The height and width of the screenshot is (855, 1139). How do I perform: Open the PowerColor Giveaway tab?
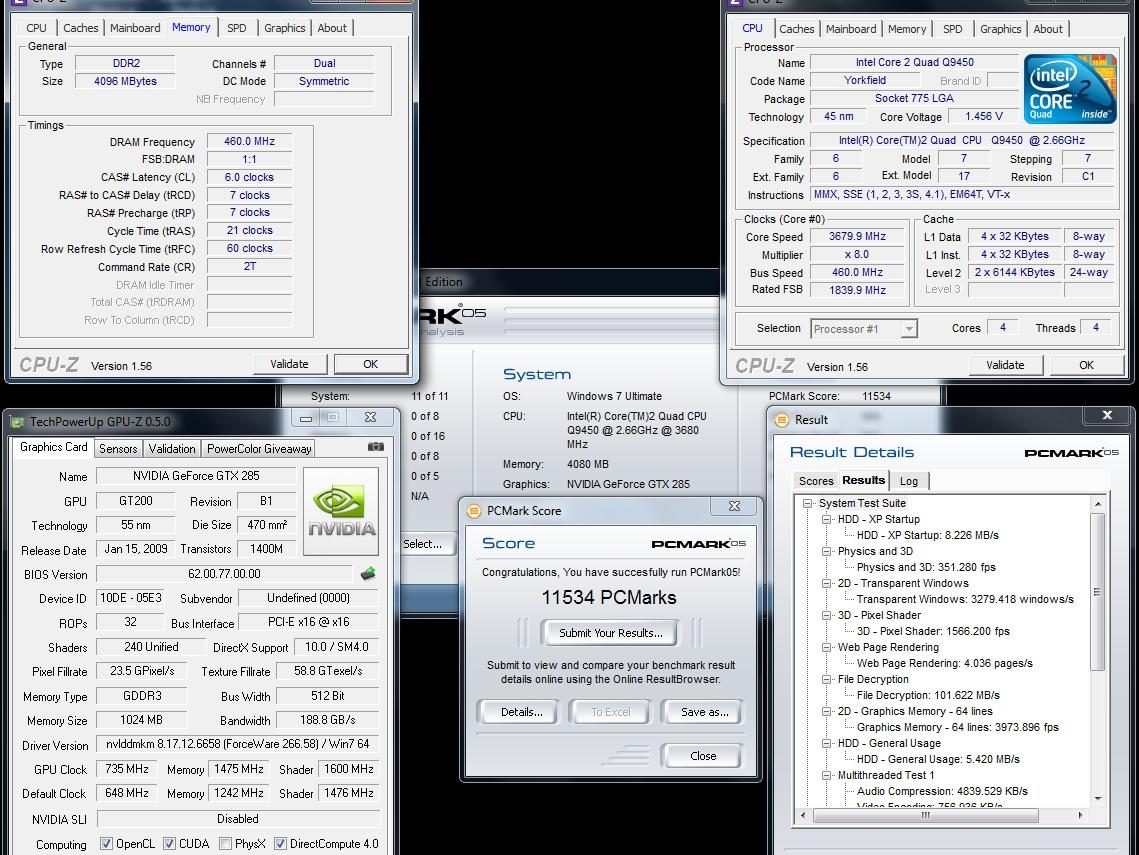[259, 449]
